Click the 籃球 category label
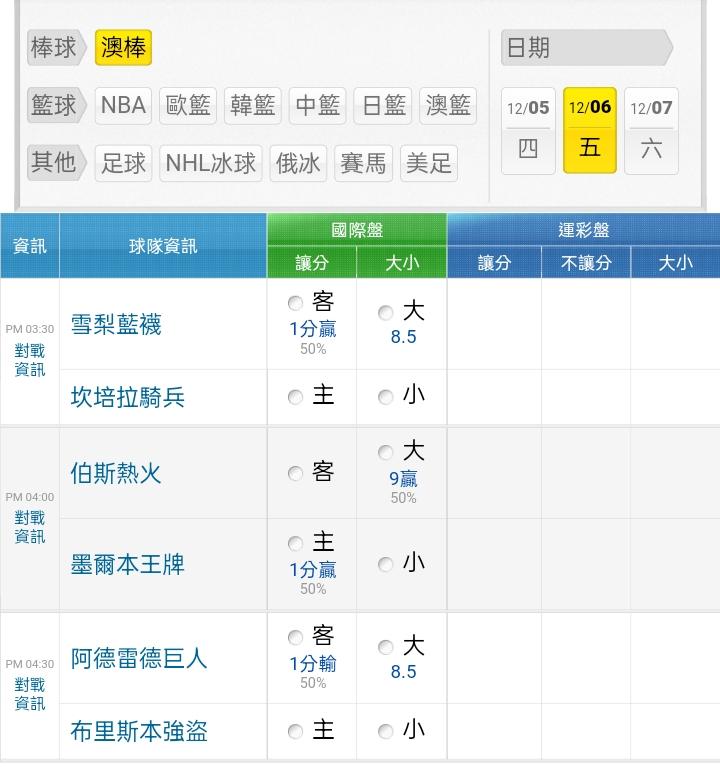The width and height of the screenshot is (720, 767). click(x=56, y=105)
